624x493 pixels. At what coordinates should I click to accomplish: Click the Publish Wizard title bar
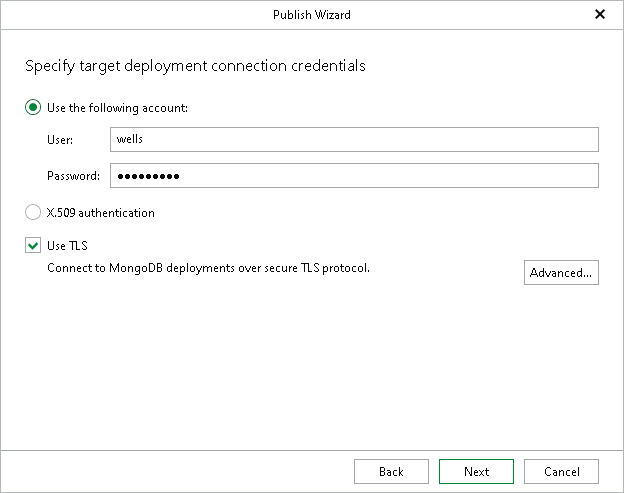311,15
